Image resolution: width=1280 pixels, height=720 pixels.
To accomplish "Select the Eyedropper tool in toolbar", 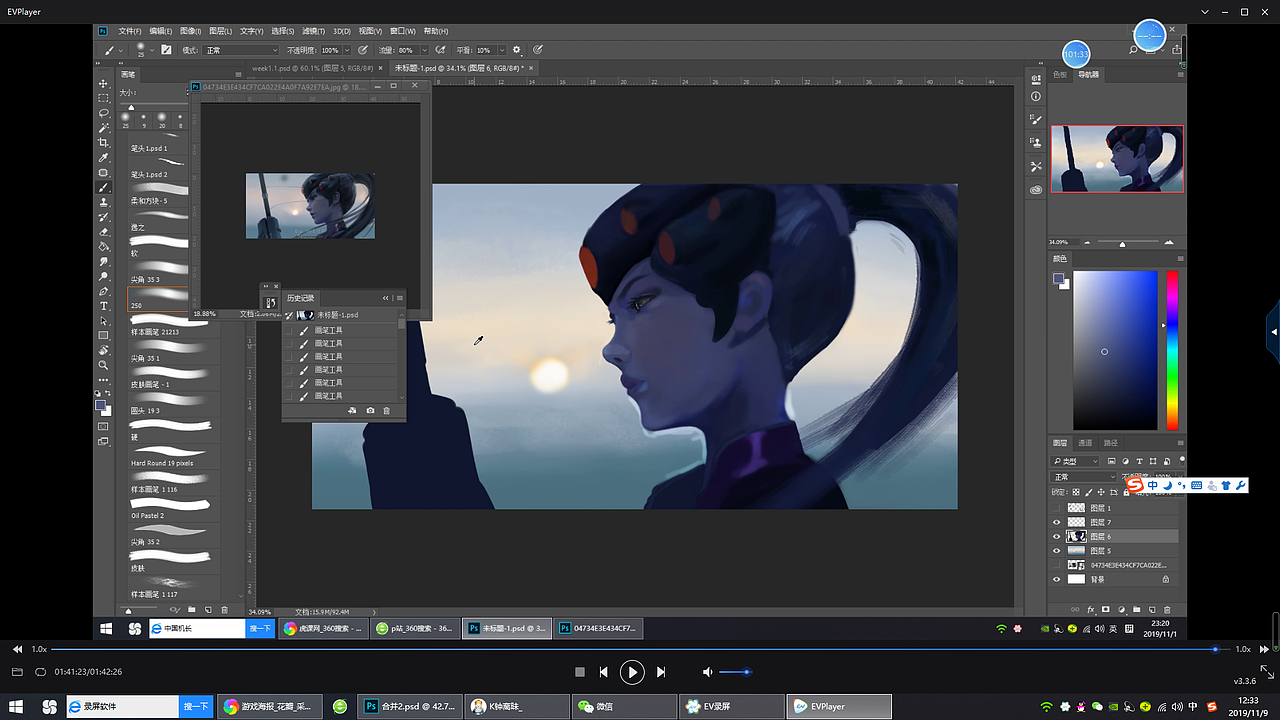I will pyautogui.click(x=104, y=158).
